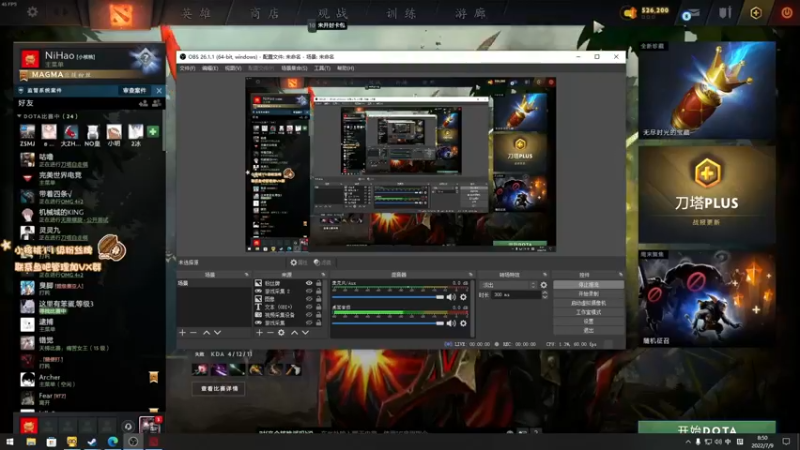
Task: Switch to Dota 商店 store tab
Action: pos(265,13)
